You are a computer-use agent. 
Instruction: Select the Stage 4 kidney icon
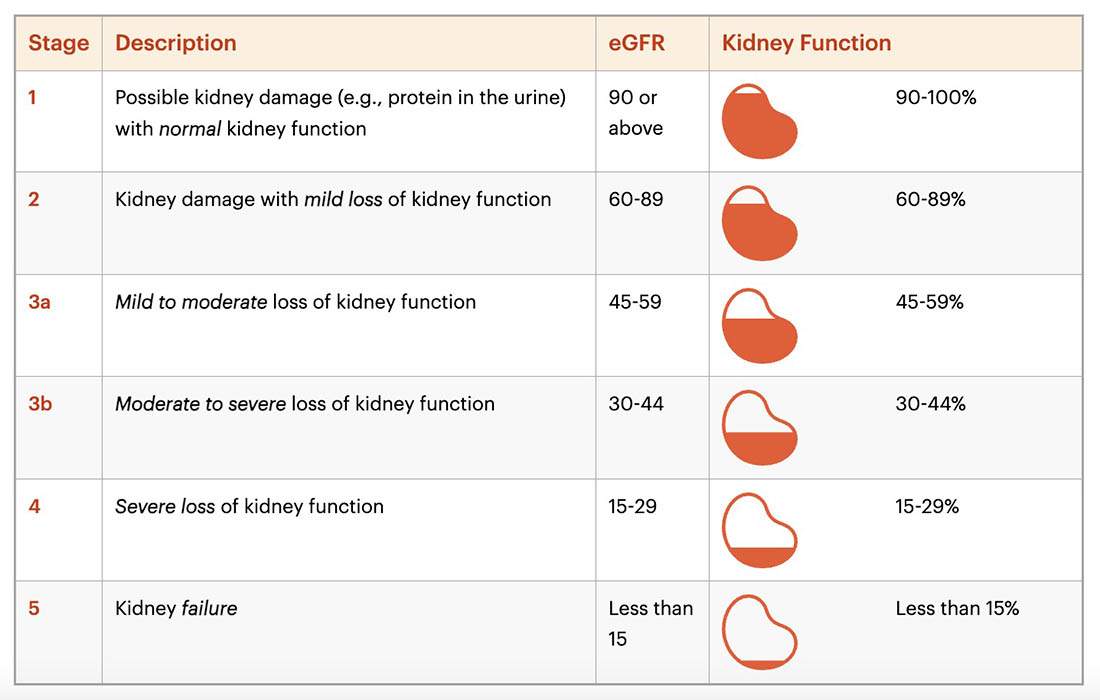pyautogui.click(x=760, y=530)
